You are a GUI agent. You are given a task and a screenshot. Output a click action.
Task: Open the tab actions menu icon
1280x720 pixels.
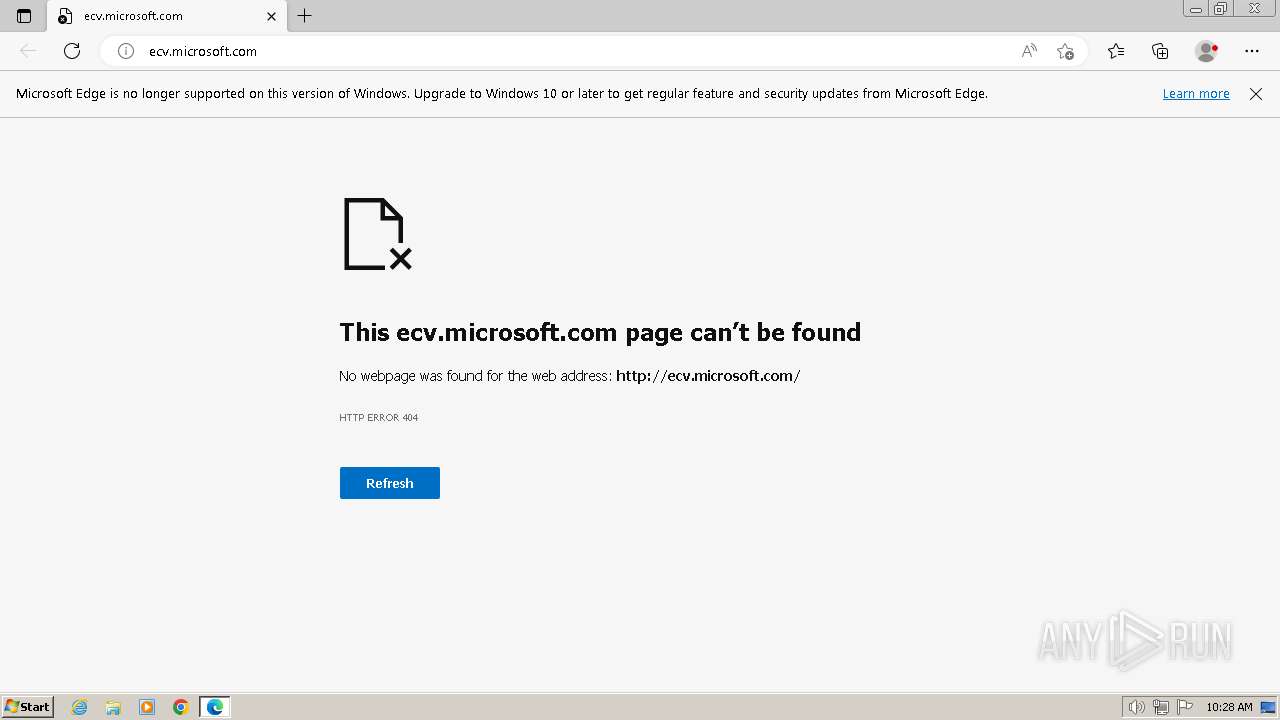(x=24, y=16)
